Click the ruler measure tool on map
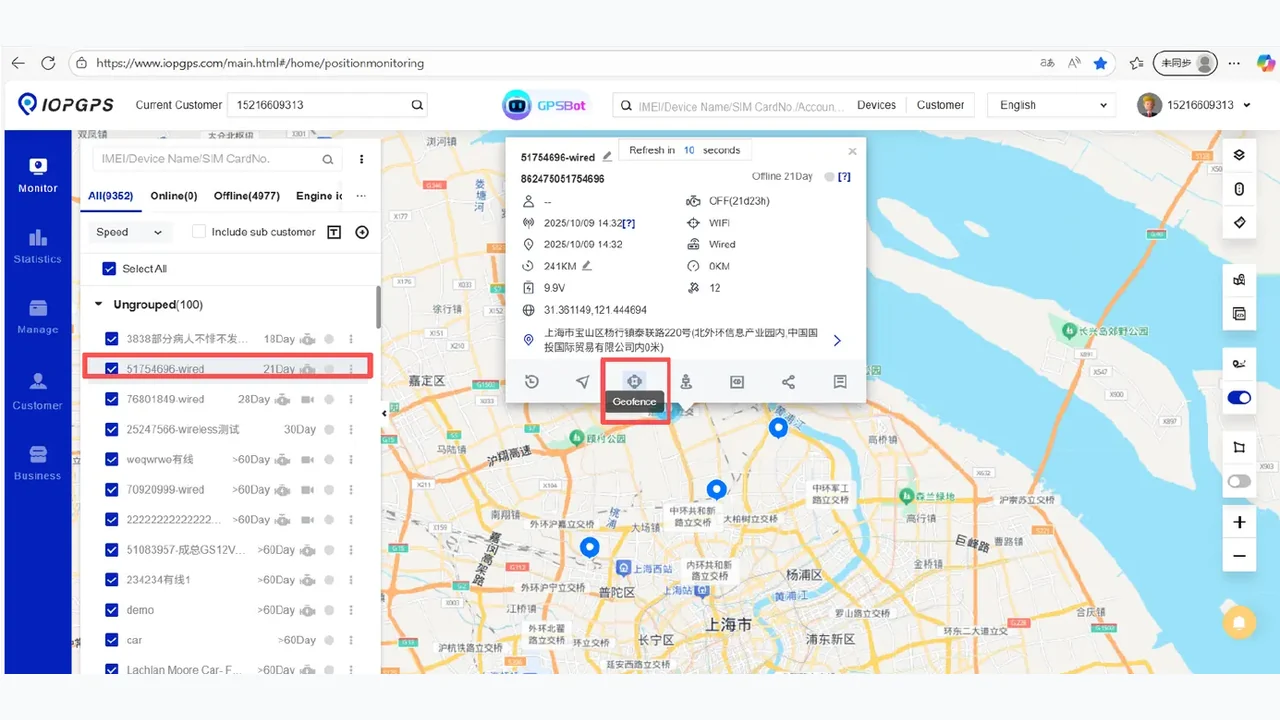 click(x=1239, y=222)
